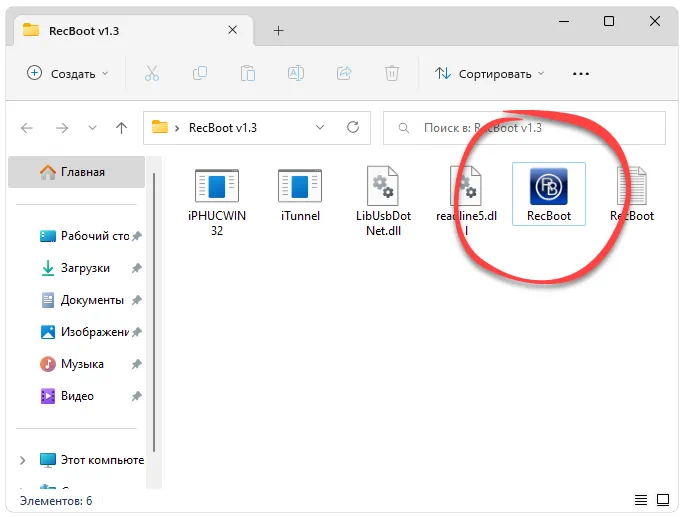
Task: Click the Copy icon in toolbar
Action: click(200, 74)
